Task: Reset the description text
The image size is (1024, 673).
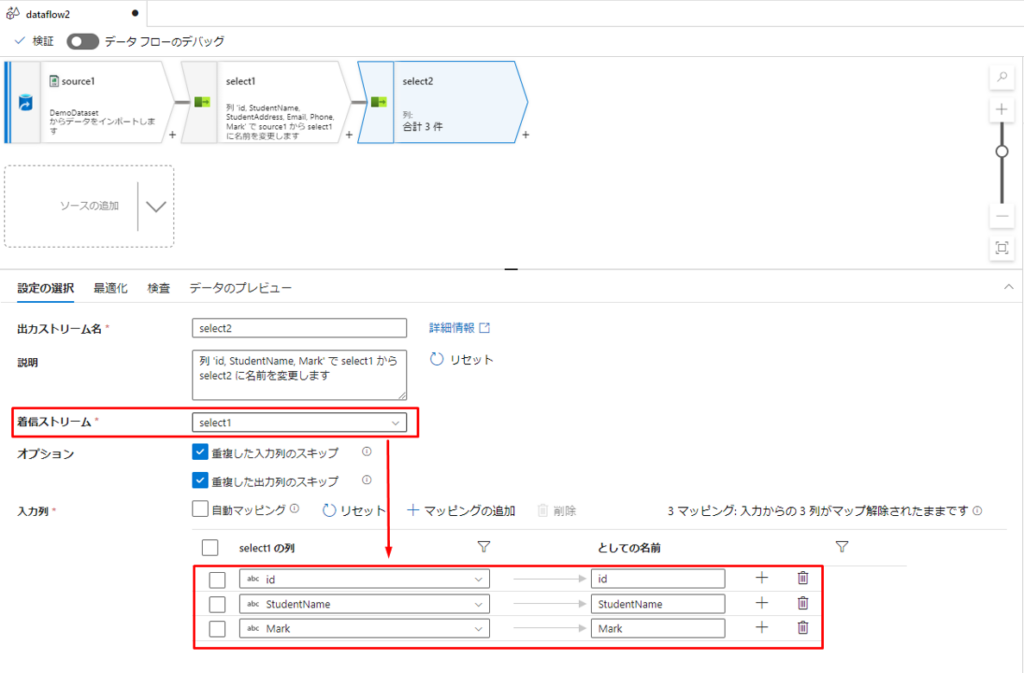Action: (x=461, y=360)
